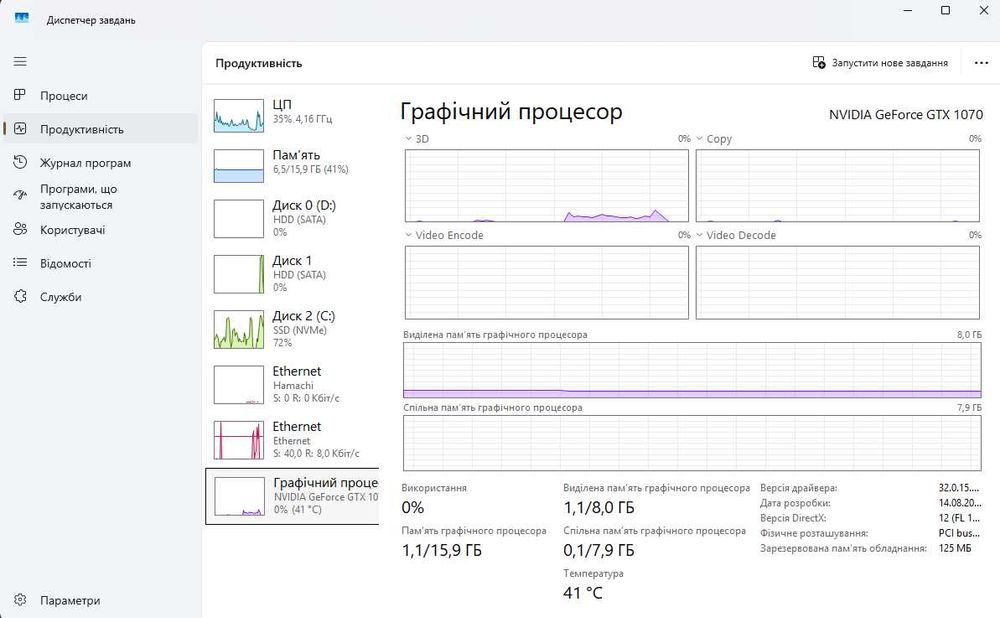1000x618 pixels.
Task: Click the Версія драйвера label
Action: [x=798, y=488]
